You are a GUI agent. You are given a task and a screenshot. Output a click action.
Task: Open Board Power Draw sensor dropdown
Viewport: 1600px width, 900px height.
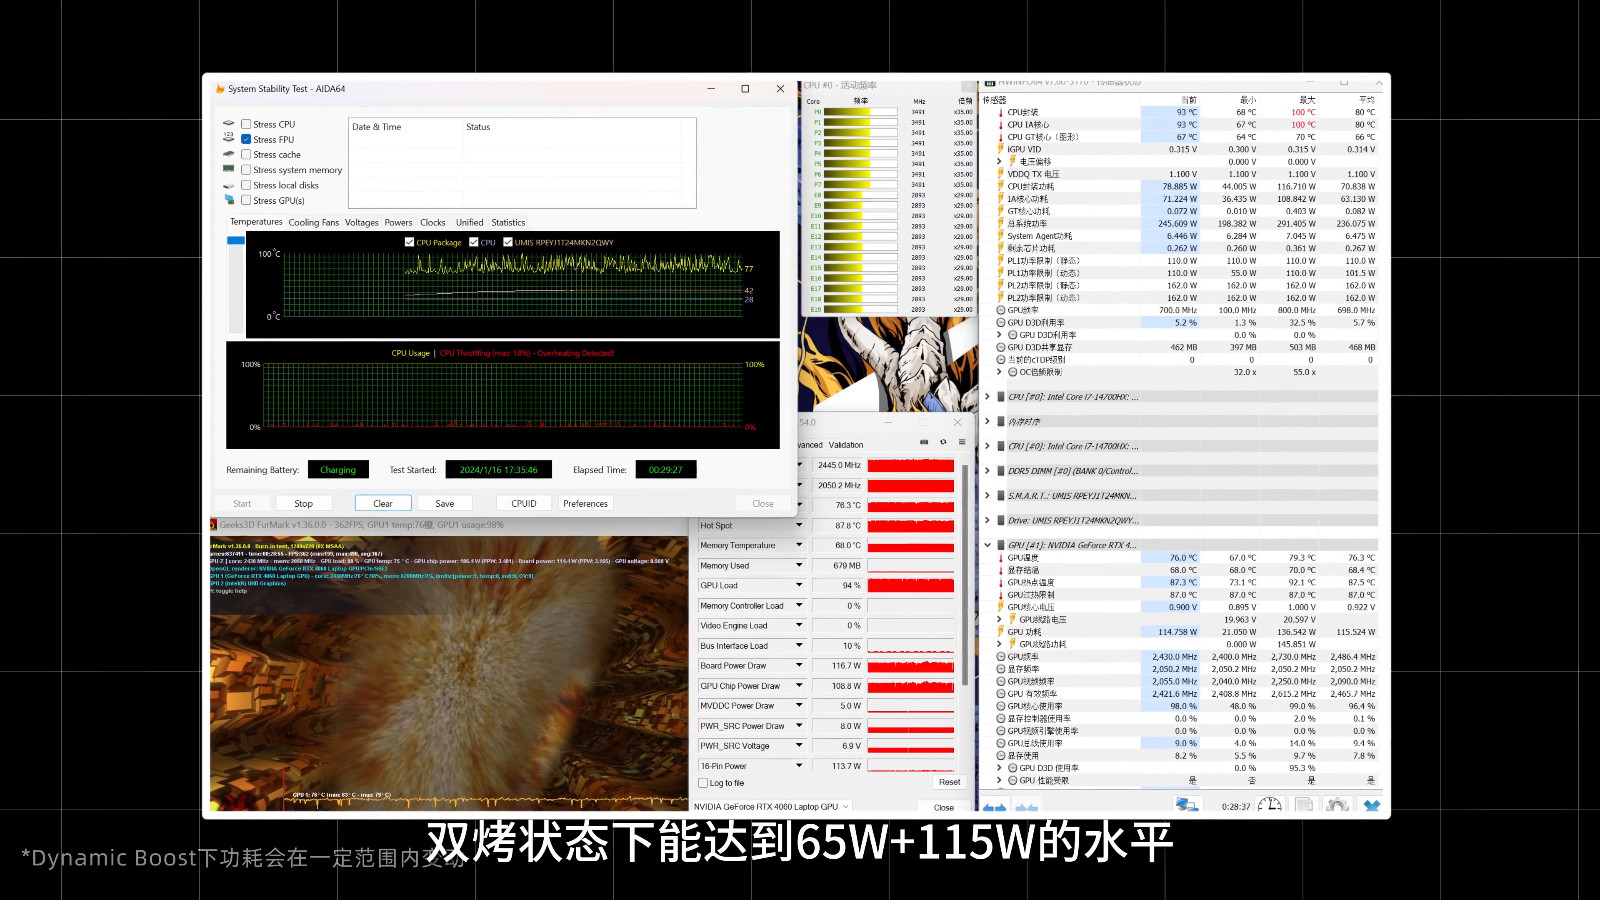pyautogui.click(x=799, y=665)
